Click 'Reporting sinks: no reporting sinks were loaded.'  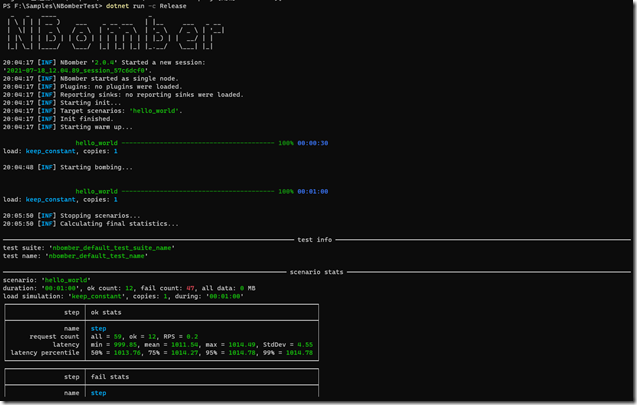[152, 95]
